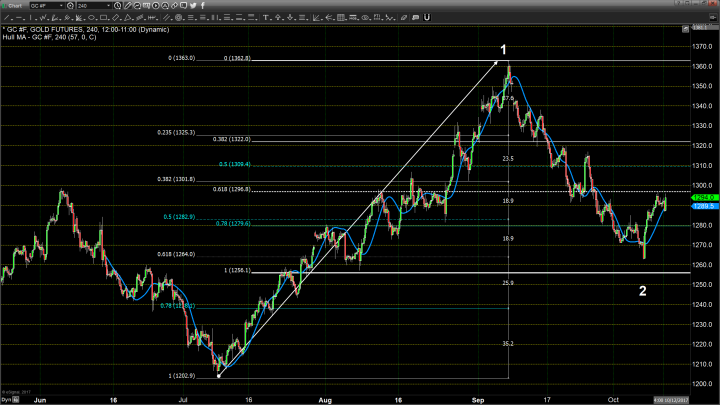
Task: Toggle the eye visibility icon in toolbar
Action: pyautogui.click(x=365, y=17)
